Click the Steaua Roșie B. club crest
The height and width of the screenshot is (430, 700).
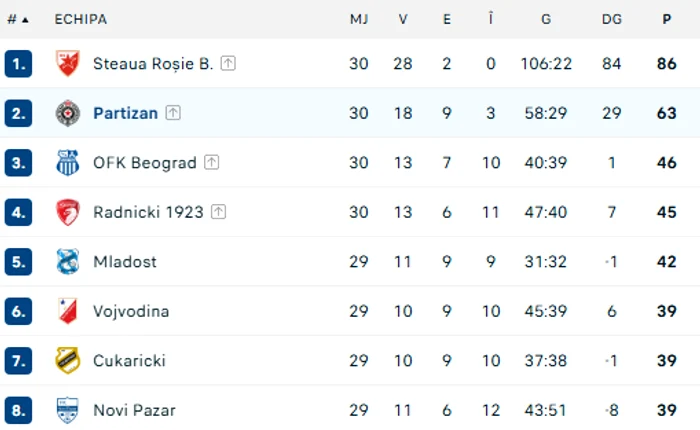(x=67, y=63)
